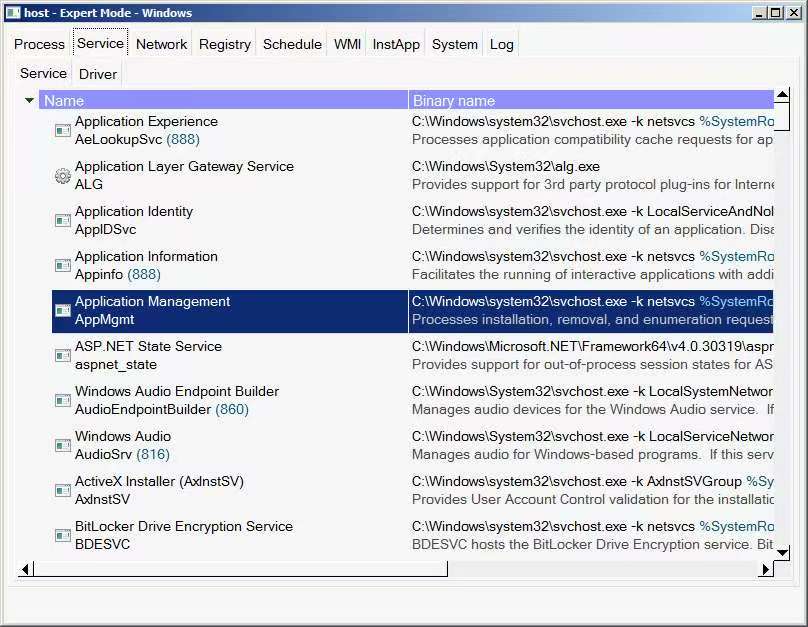The width and height of the screenshot is (808, 627).
Task: Click the BitLocker Drive Encryption service icon
Action: pyautogui.click(x=62, y=536)
